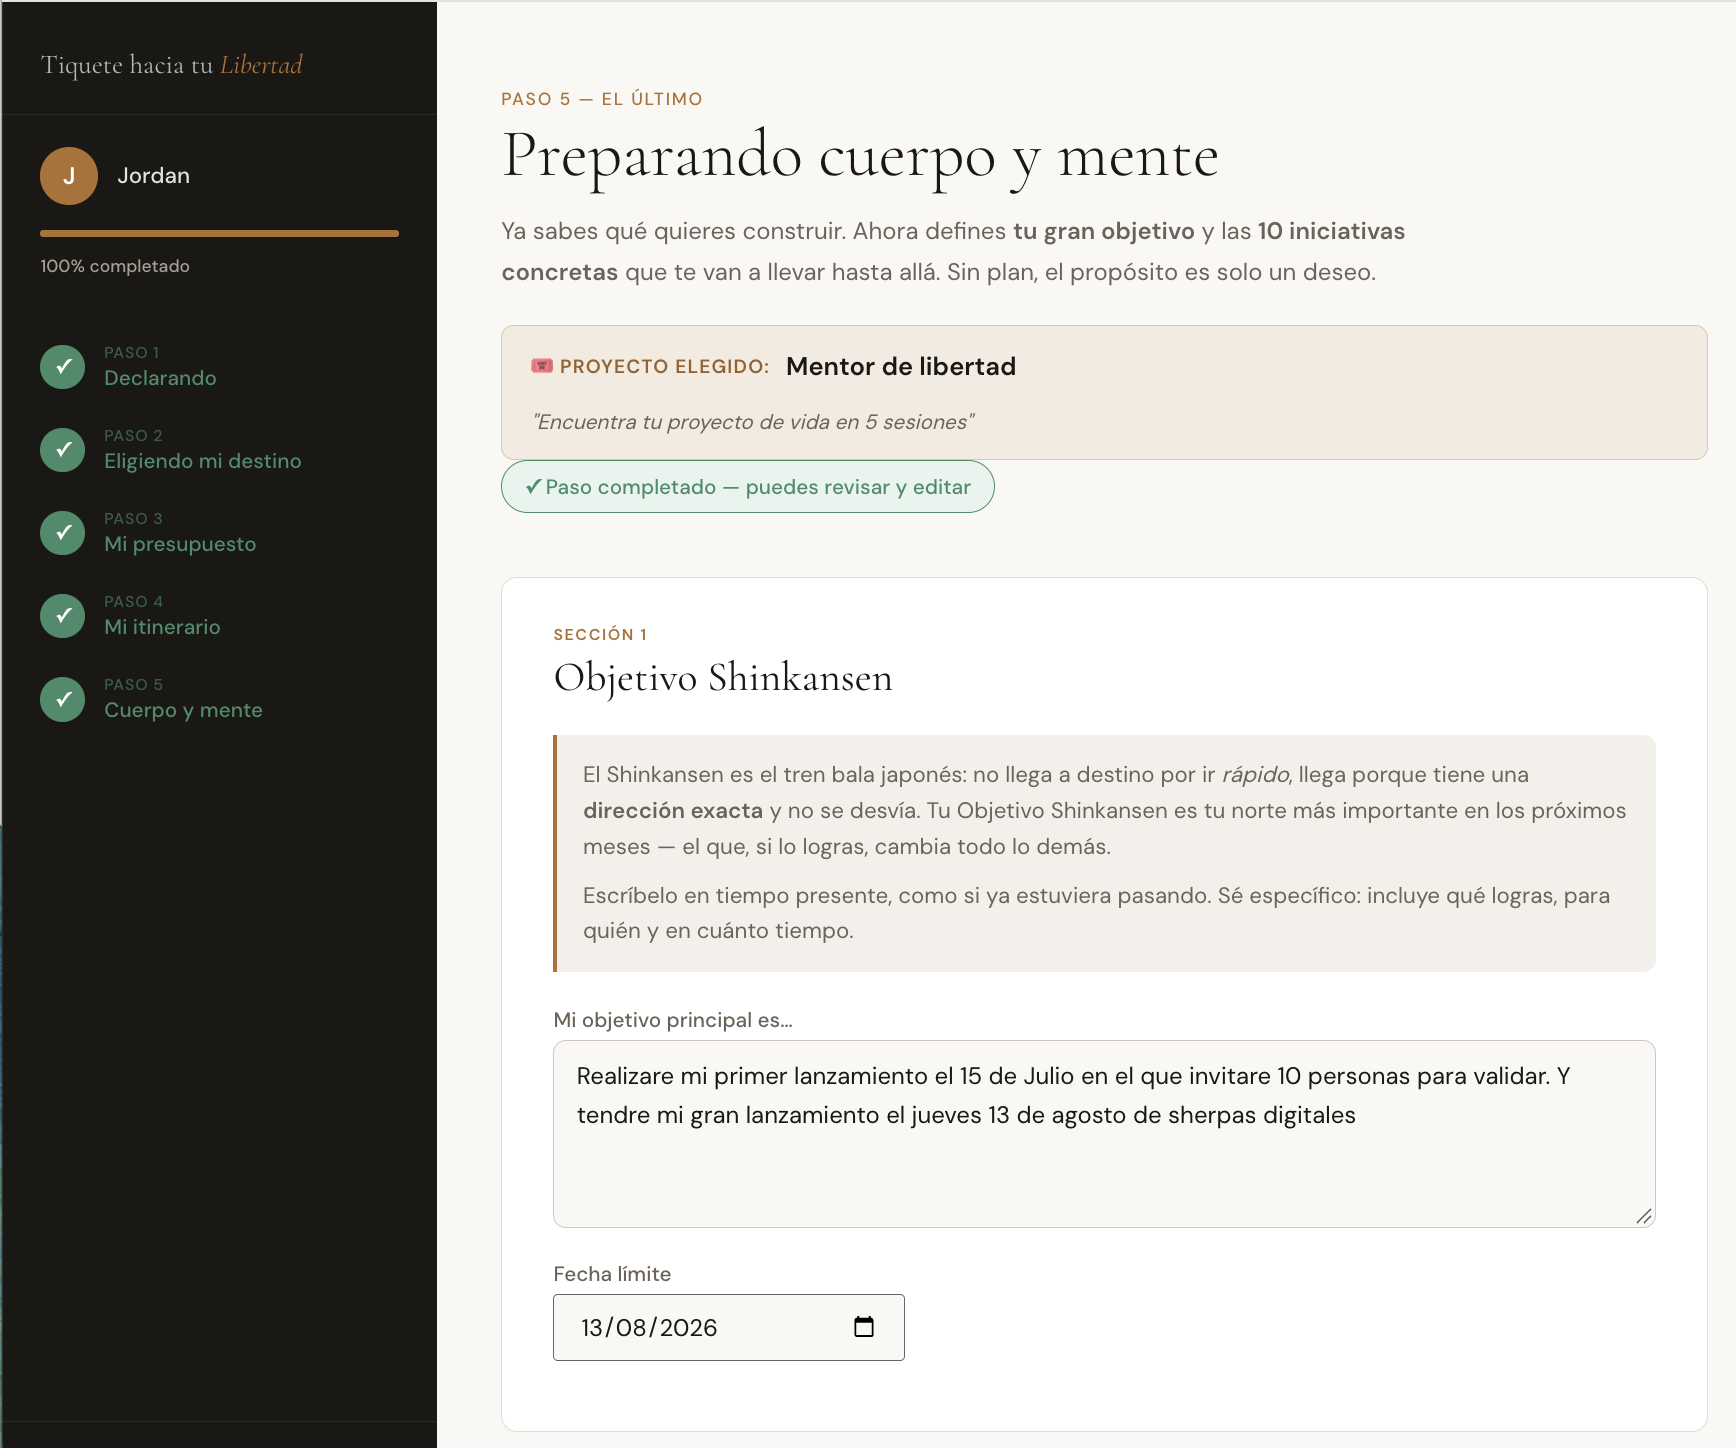The height and width of the screenshot is (1448, 1736).
Task: Go to step Declarando in the sidebar
Action: pyautogui.click(x=160, y=378)
